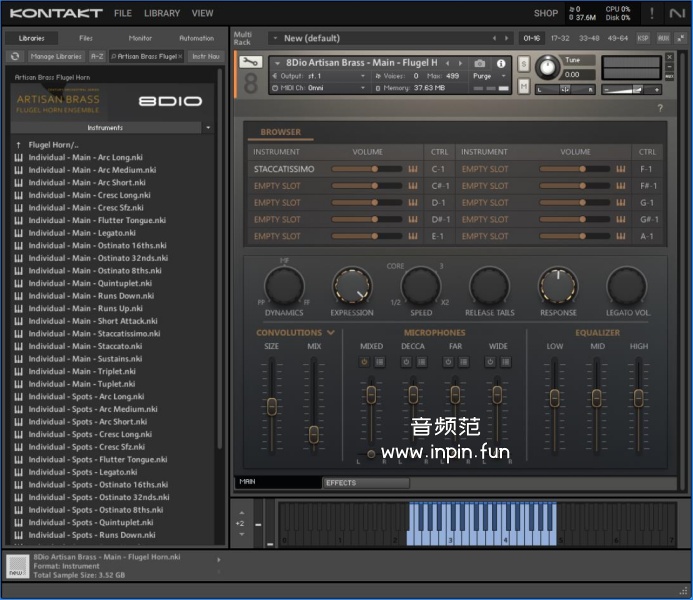Open the LIBRARY menu
Viewport: 693px width, 600px height.
click(161, 13)
